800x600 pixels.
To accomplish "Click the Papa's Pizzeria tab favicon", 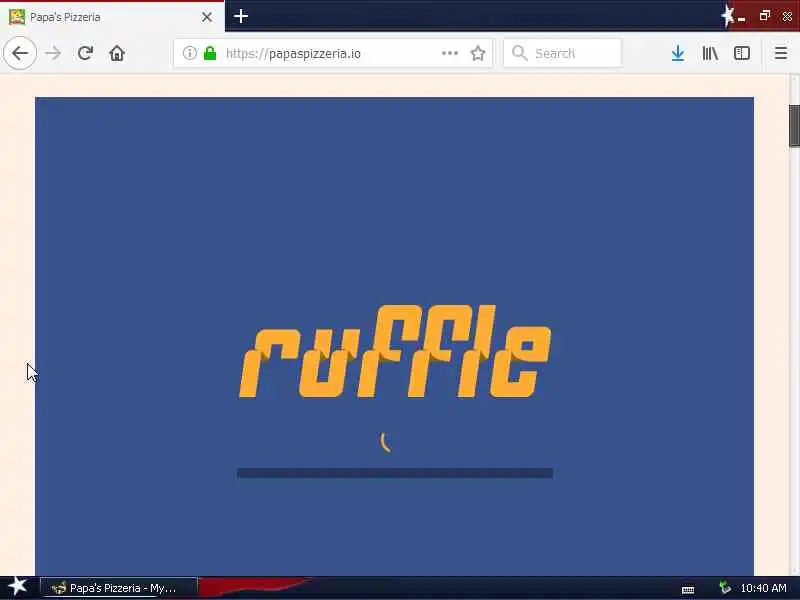I will [x=17, y=17].
